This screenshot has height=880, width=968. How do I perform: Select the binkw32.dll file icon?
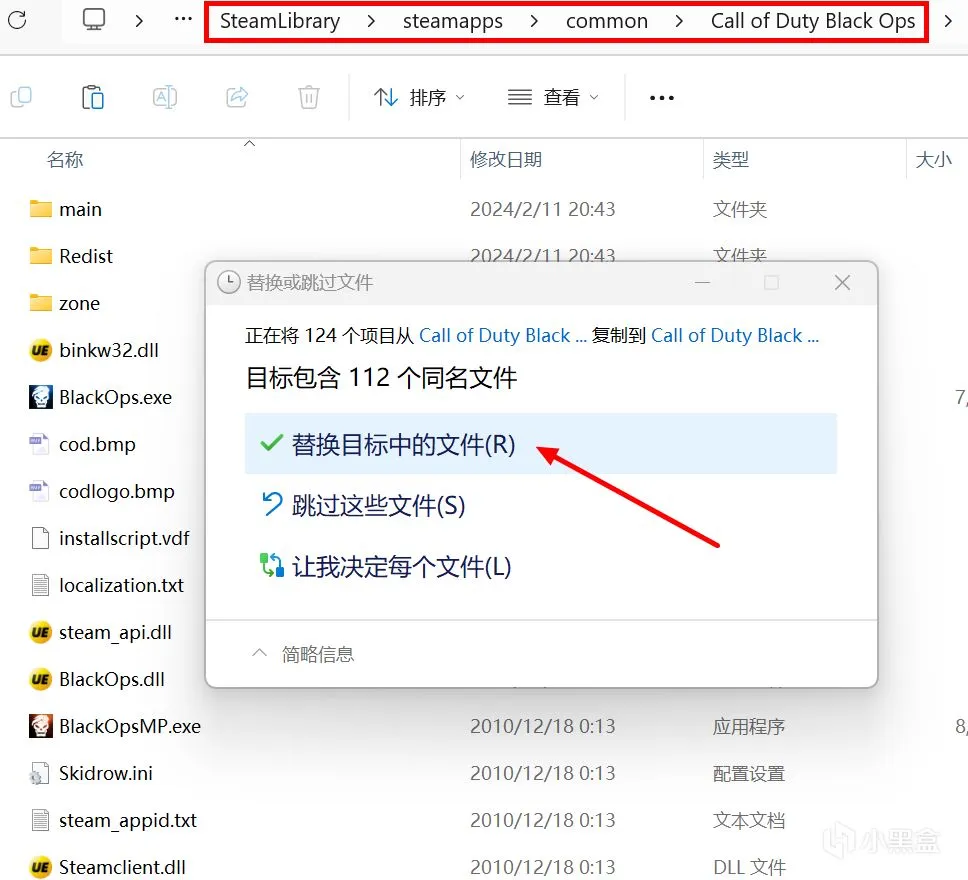click(x=41, y=350)
